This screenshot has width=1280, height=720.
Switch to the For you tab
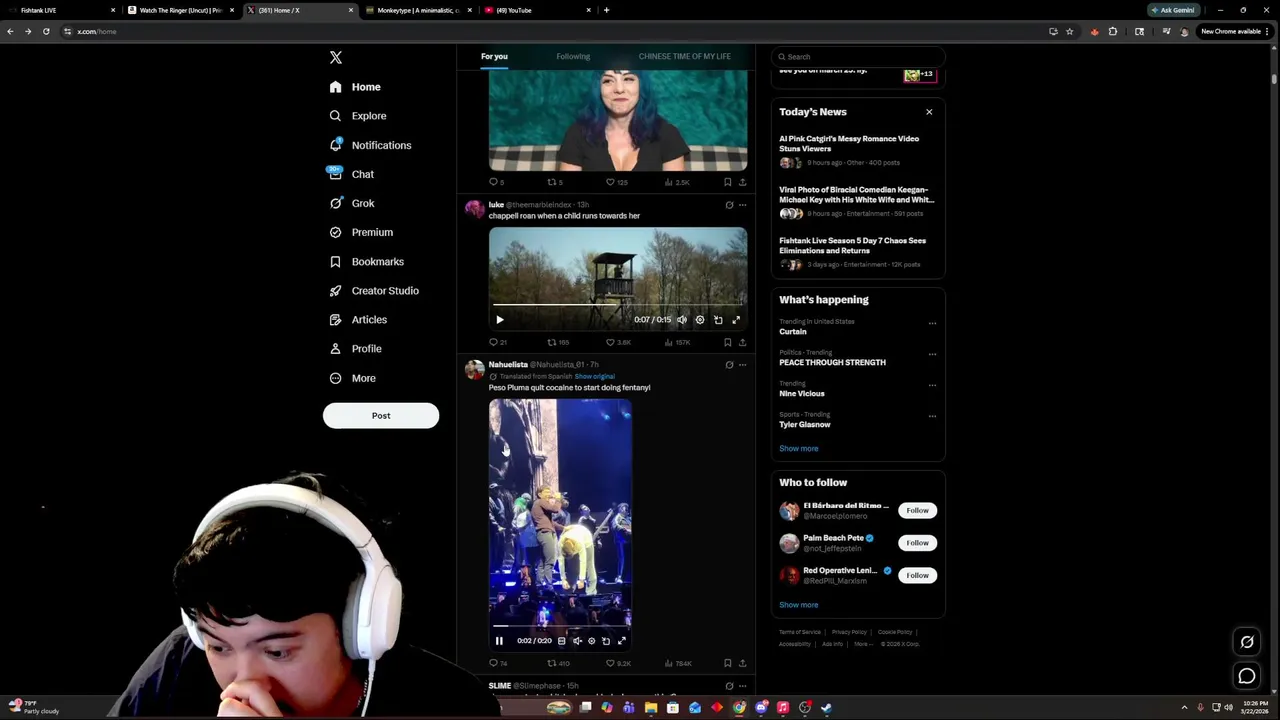click(x=494, y=56)
